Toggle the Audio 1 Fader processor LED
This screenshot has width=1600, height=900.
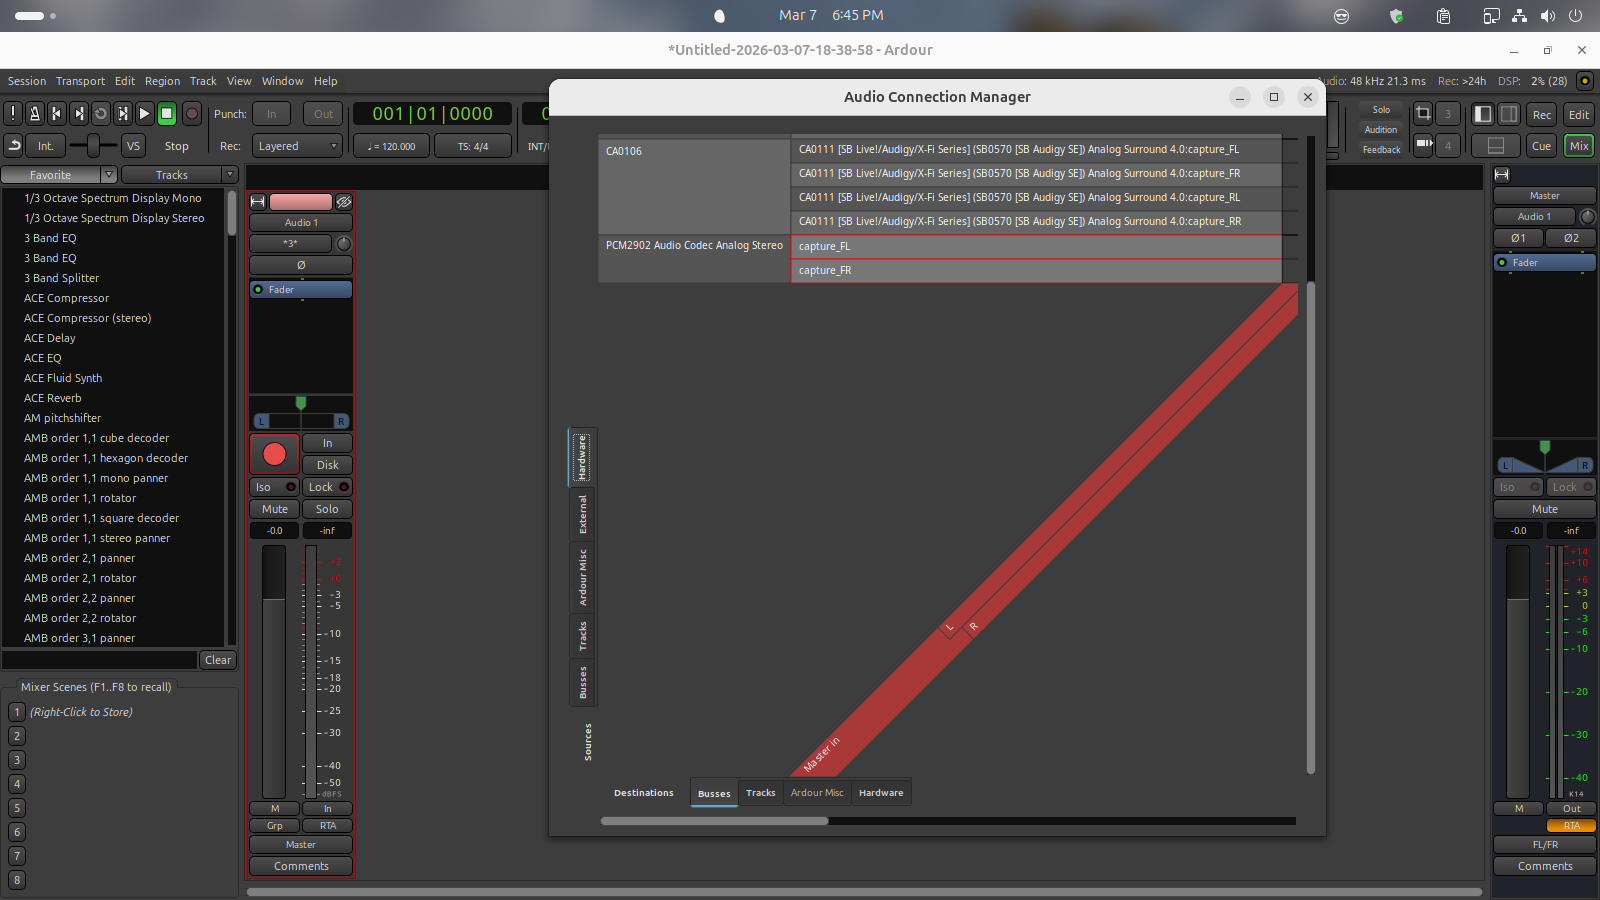tap(259, 290)
